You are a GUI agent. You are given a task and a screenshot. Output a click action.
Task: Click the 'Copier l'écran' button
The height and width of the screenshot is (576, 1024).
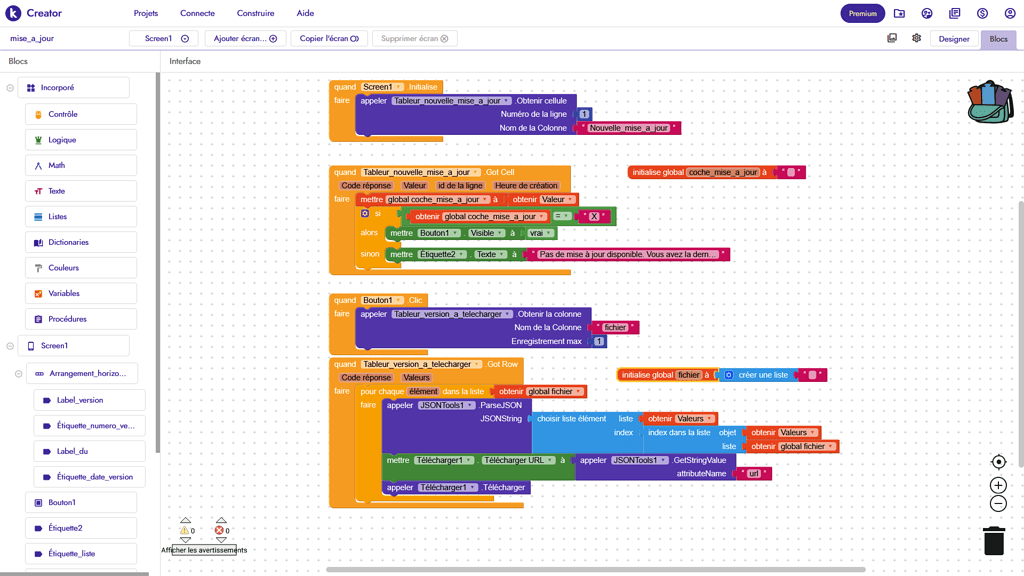tap(328, 37)
